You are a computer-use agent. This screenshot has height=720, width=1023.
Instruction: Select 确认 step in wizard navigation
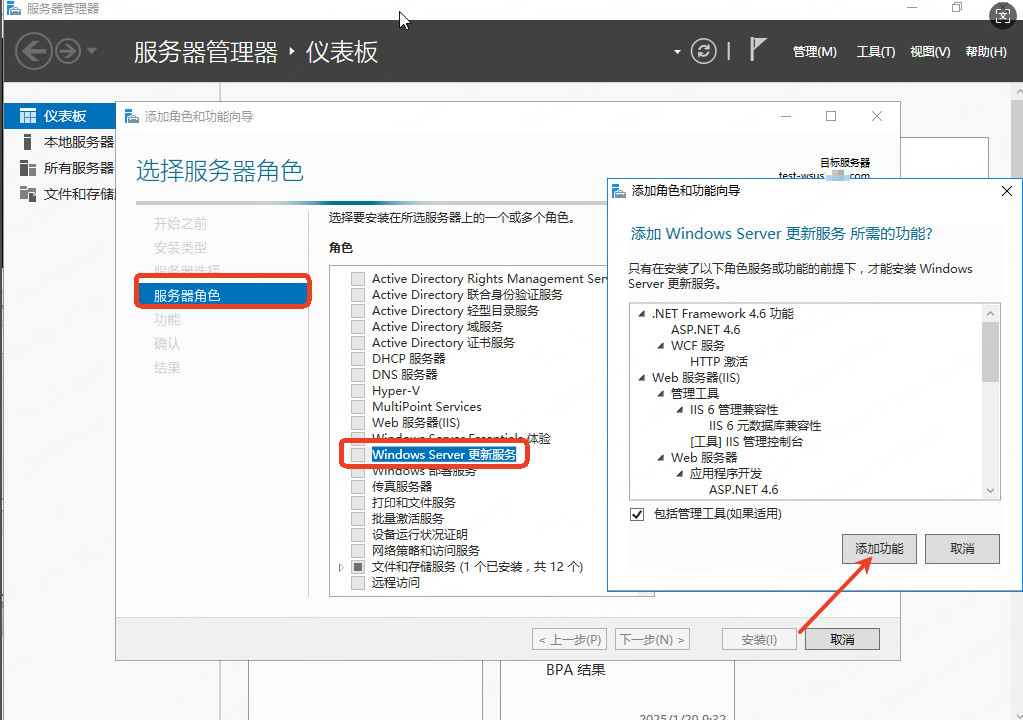point(167,344)
